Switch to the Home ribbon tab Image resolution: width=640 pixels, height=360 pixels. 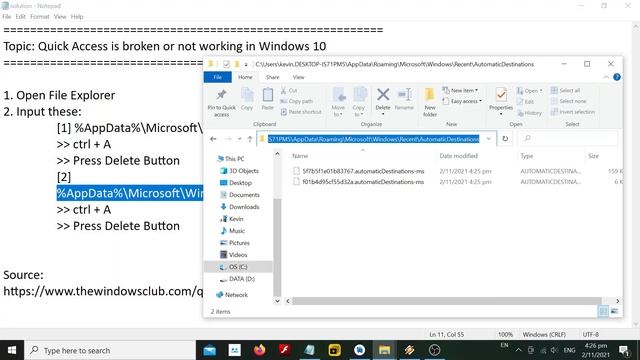pos(245,77)
